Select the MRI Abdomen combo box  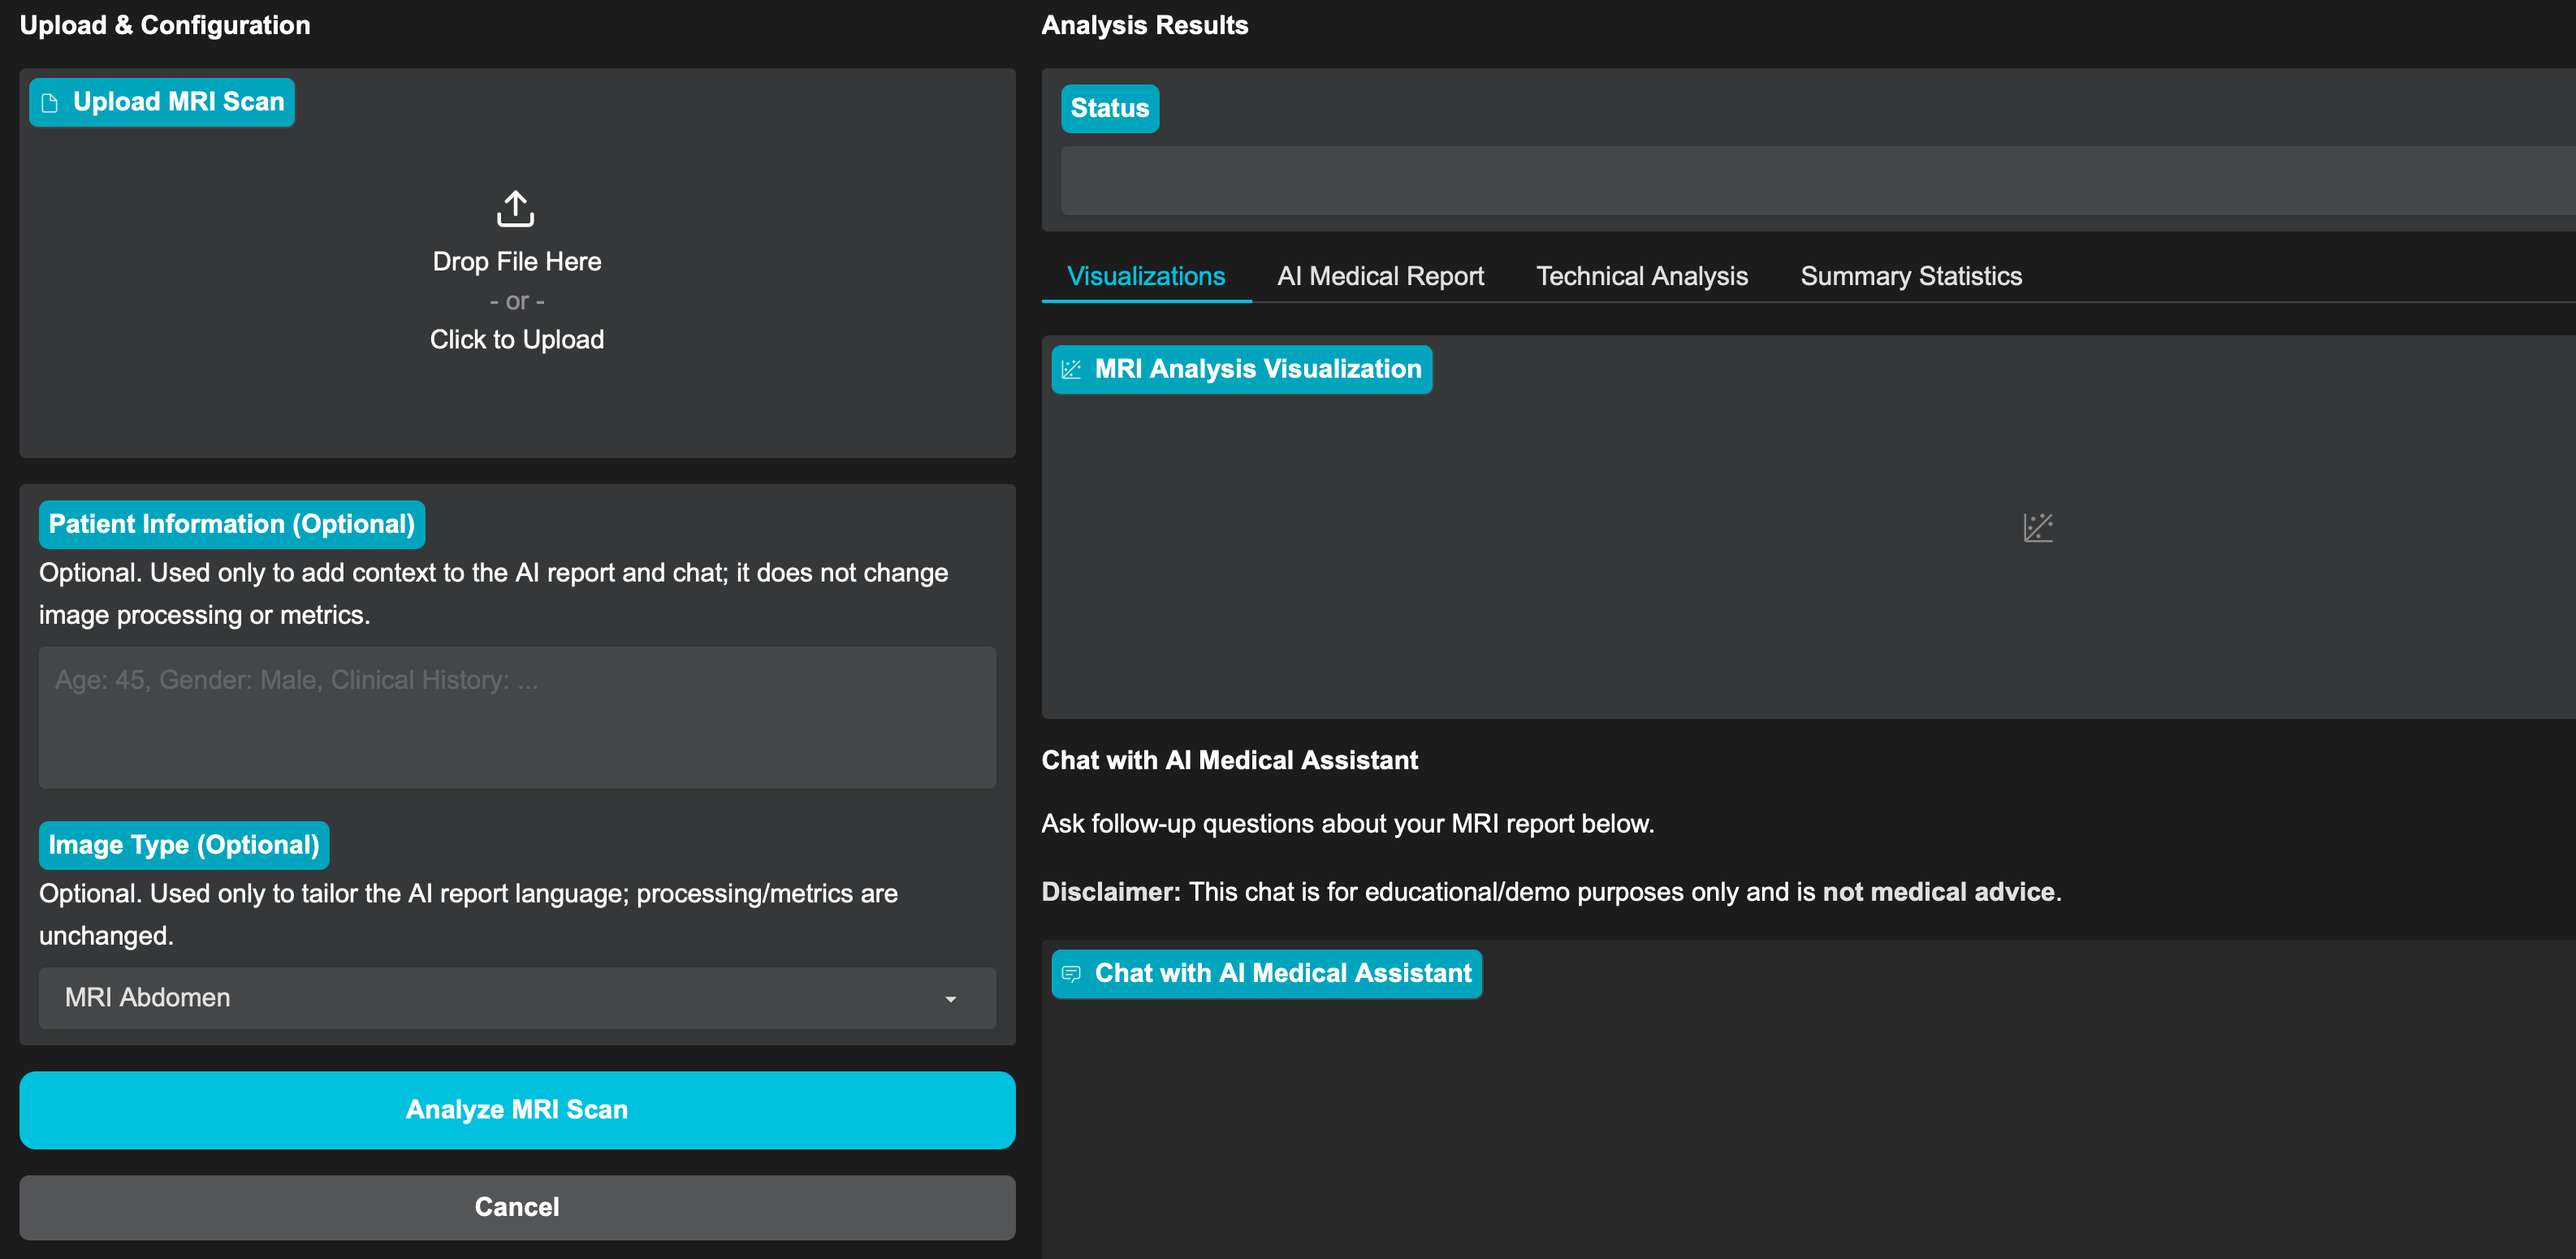tap(517, 997)
